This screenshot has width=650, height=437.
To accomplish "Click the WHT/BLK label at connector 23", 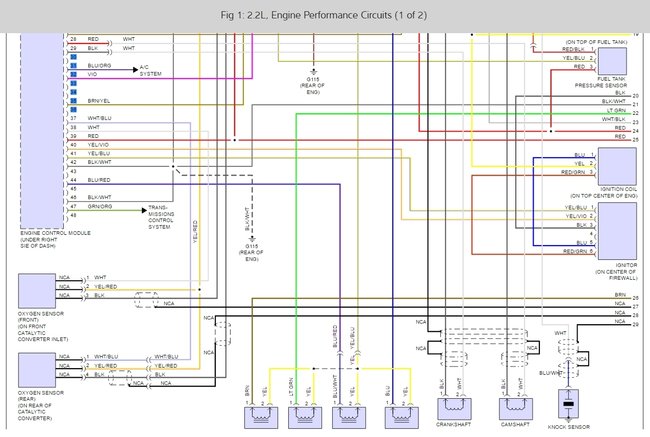I will 614,119.
